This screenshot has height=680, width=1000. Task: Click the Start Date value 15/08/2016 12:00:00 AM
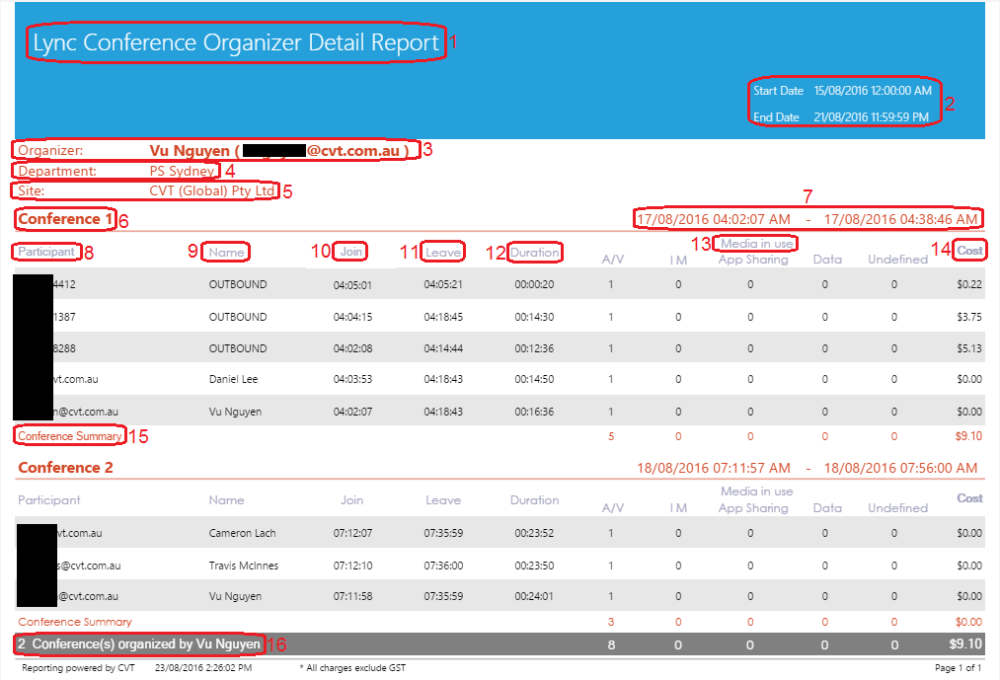click(872, 91)
